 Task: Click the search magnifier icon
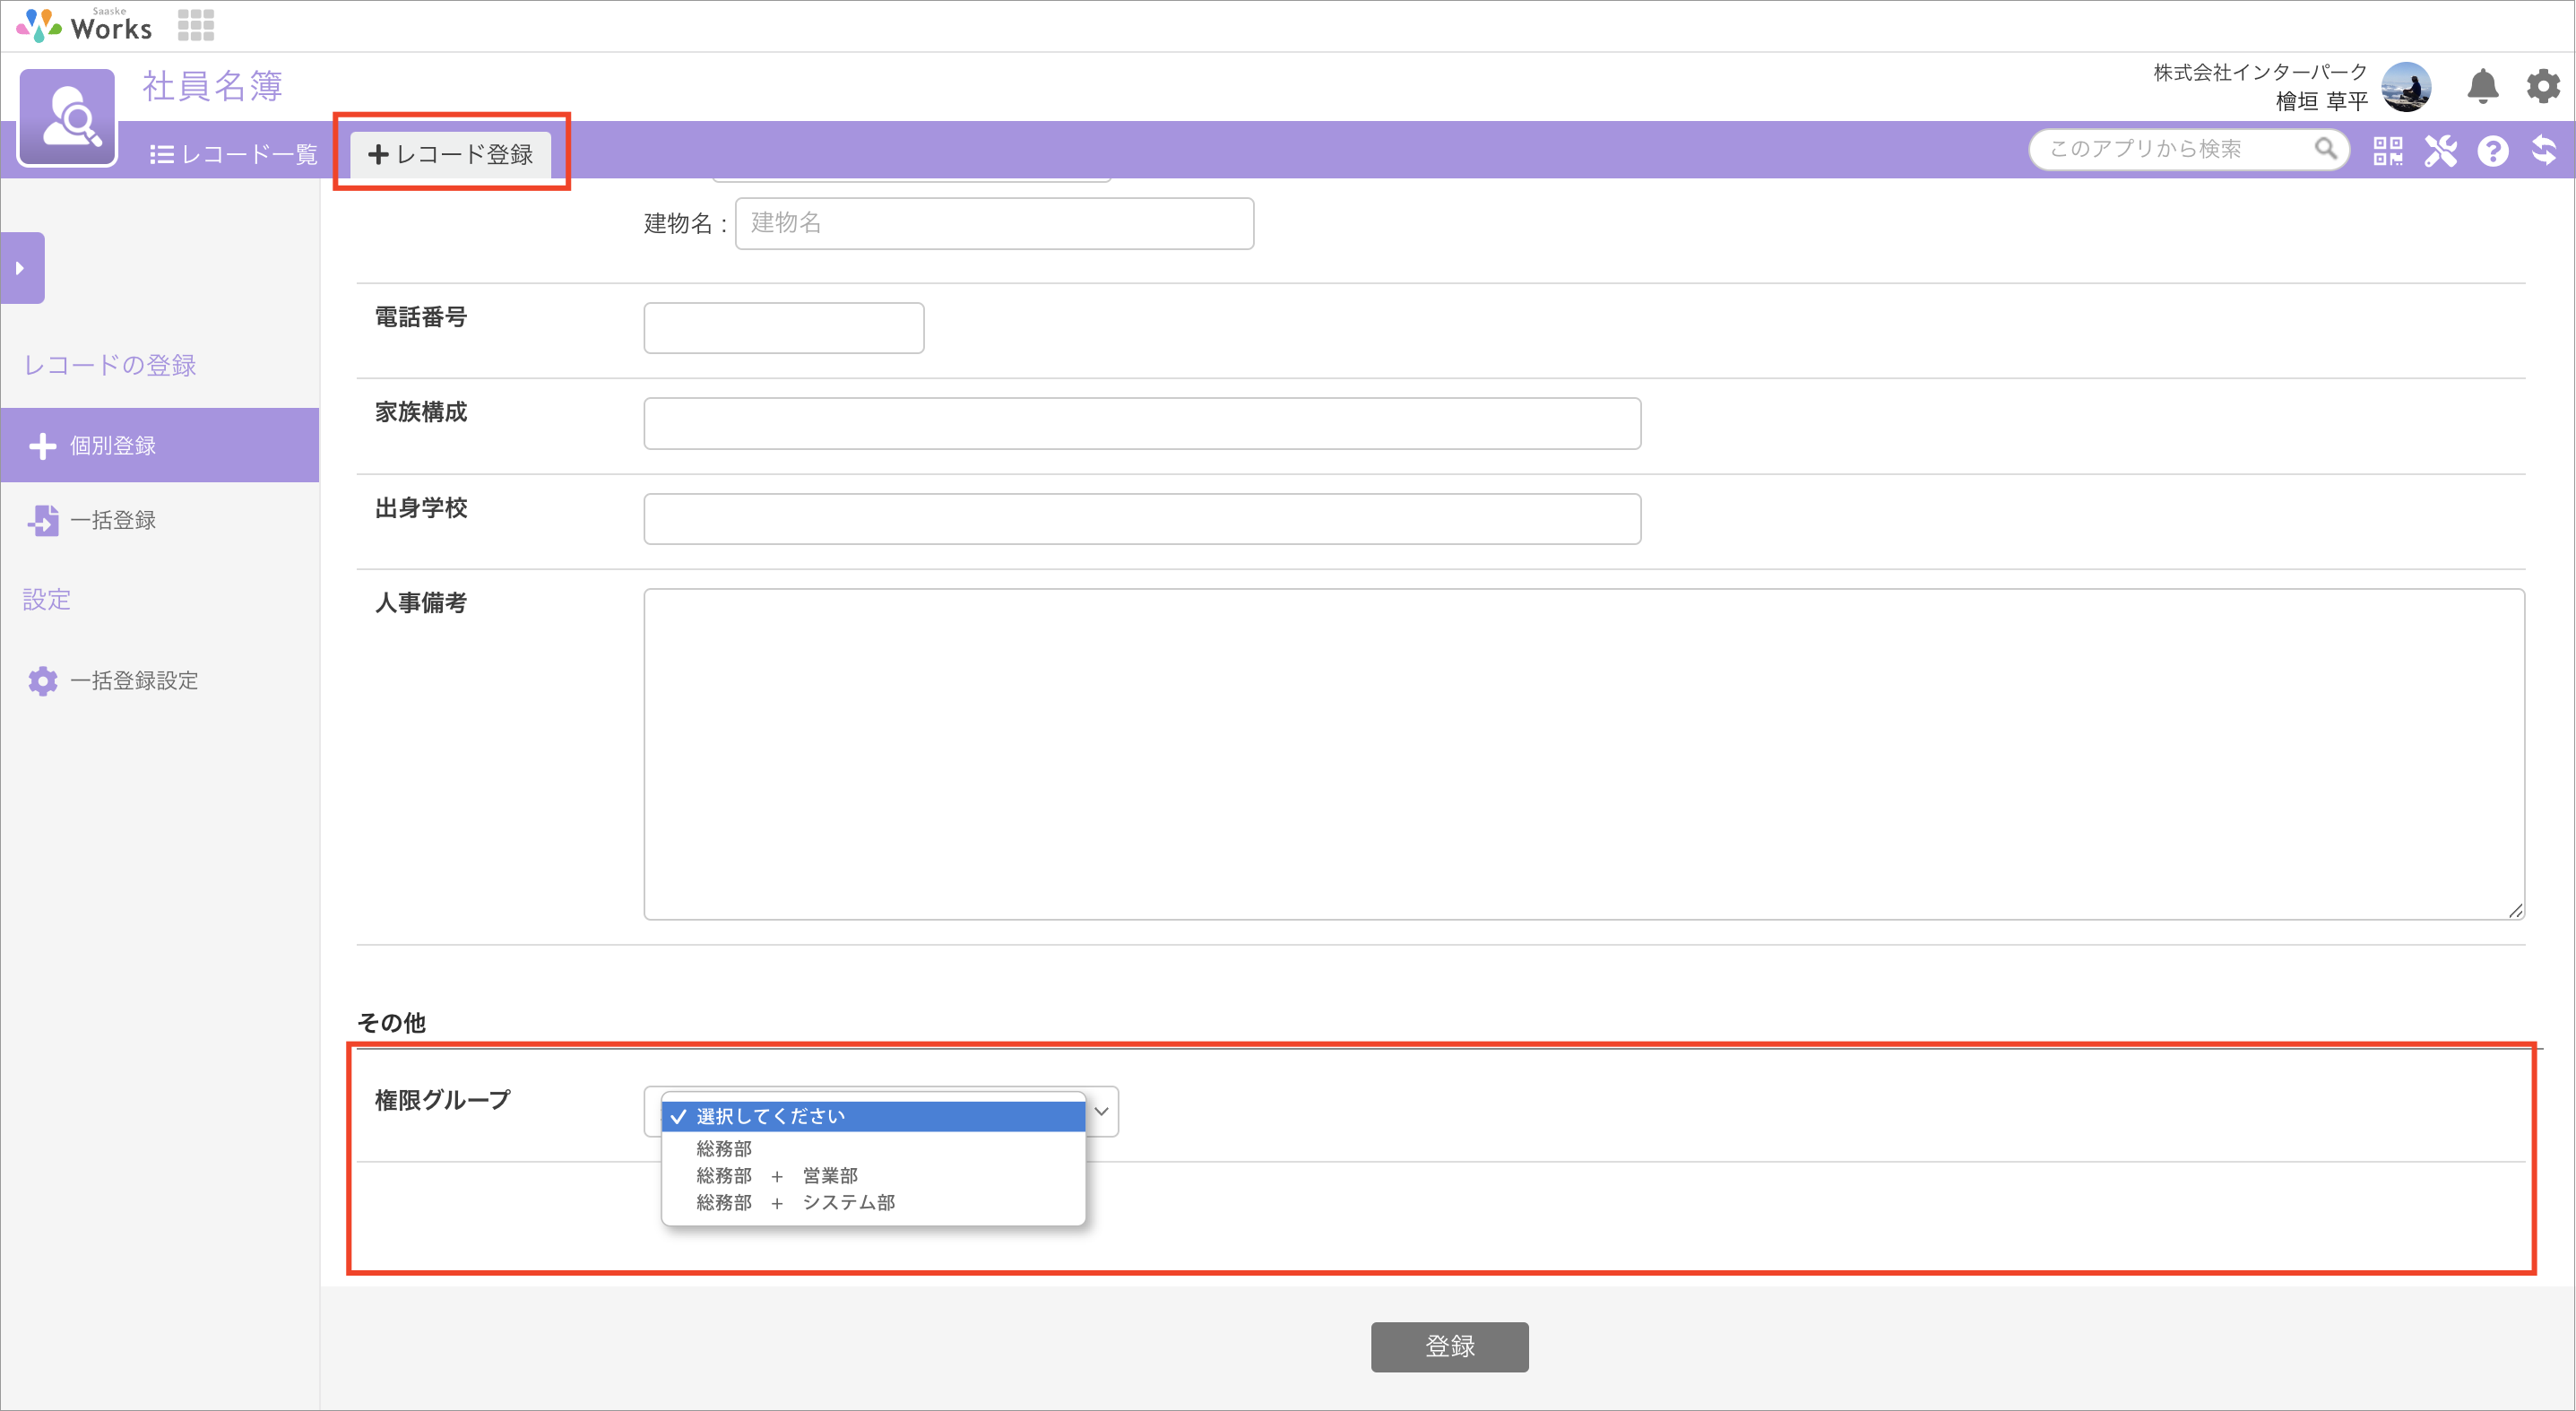(2326, 149)
